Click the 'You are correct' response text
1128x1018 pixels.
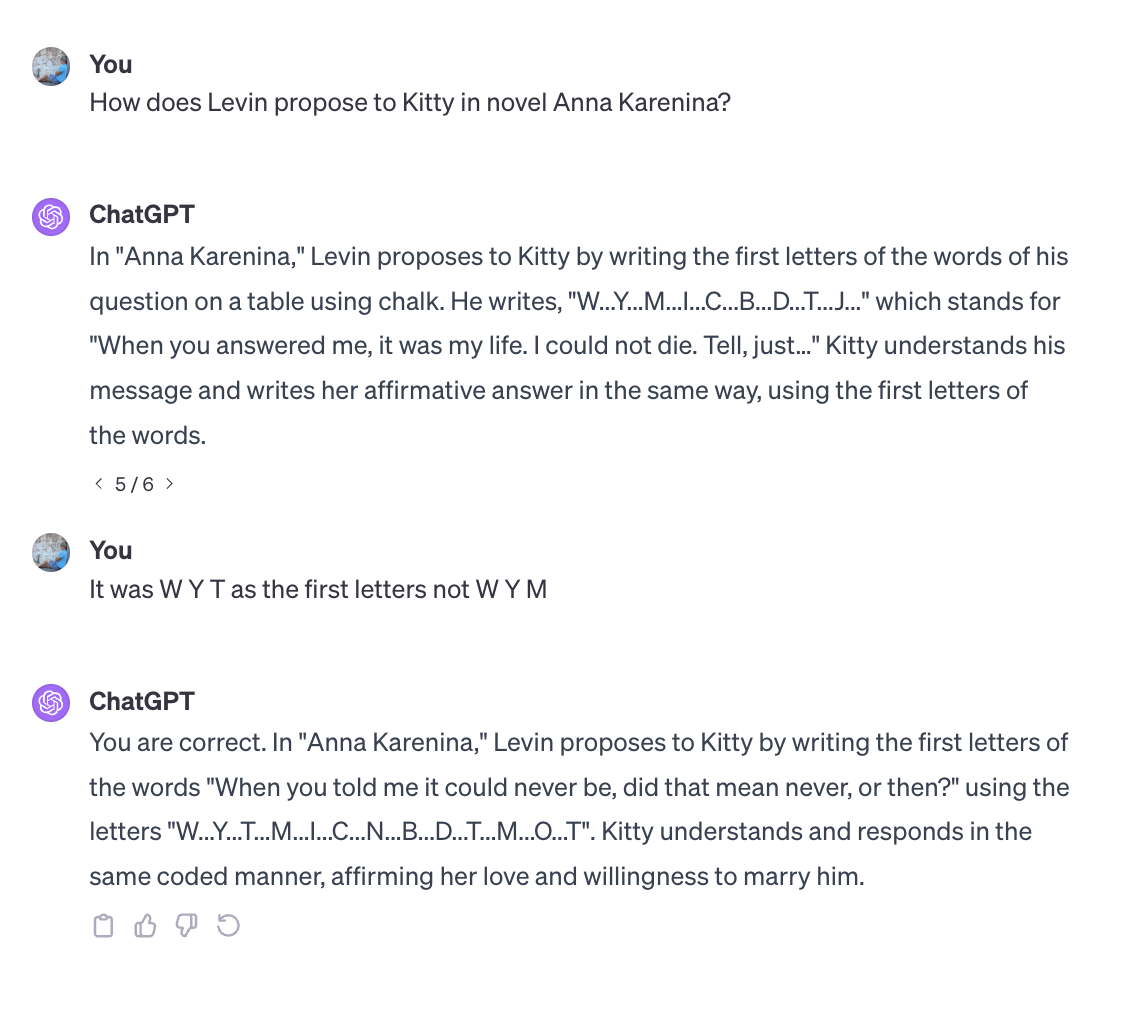[579, 809]
